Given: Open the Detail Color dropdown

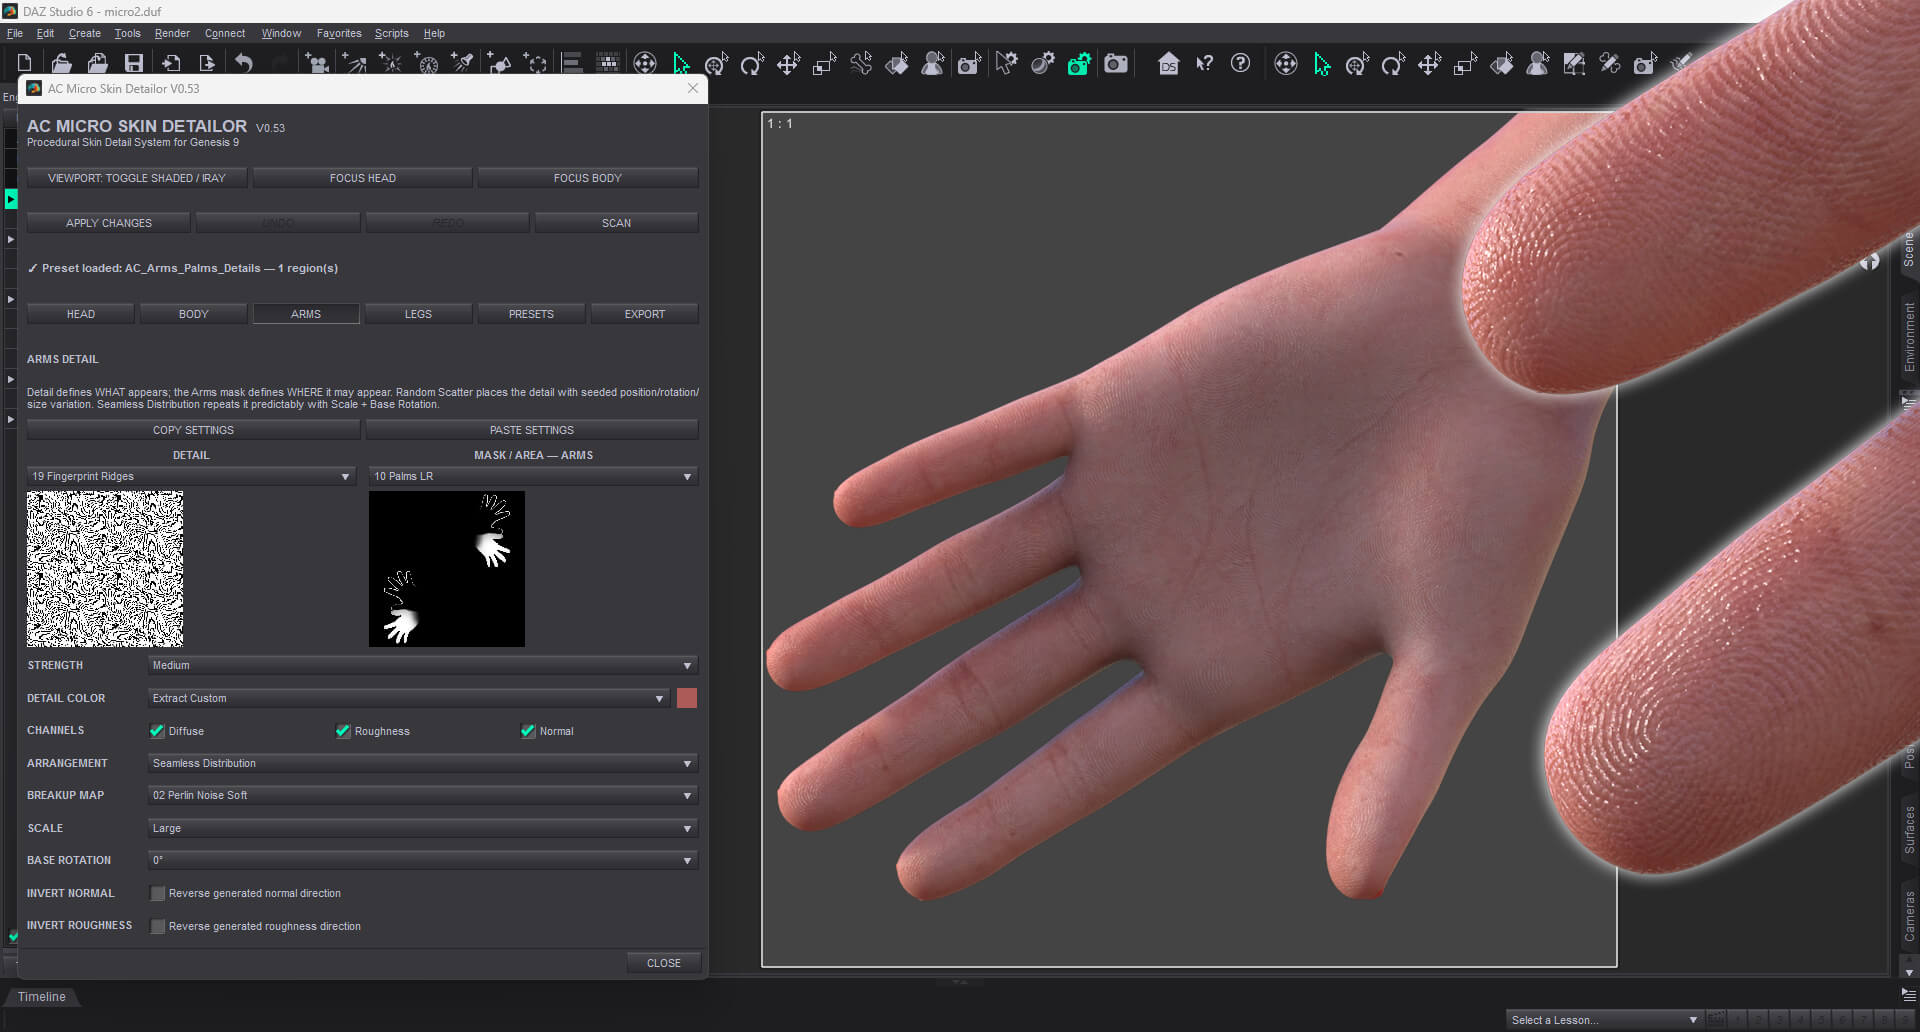Looking at the screenshot, I should pos(409,698).
